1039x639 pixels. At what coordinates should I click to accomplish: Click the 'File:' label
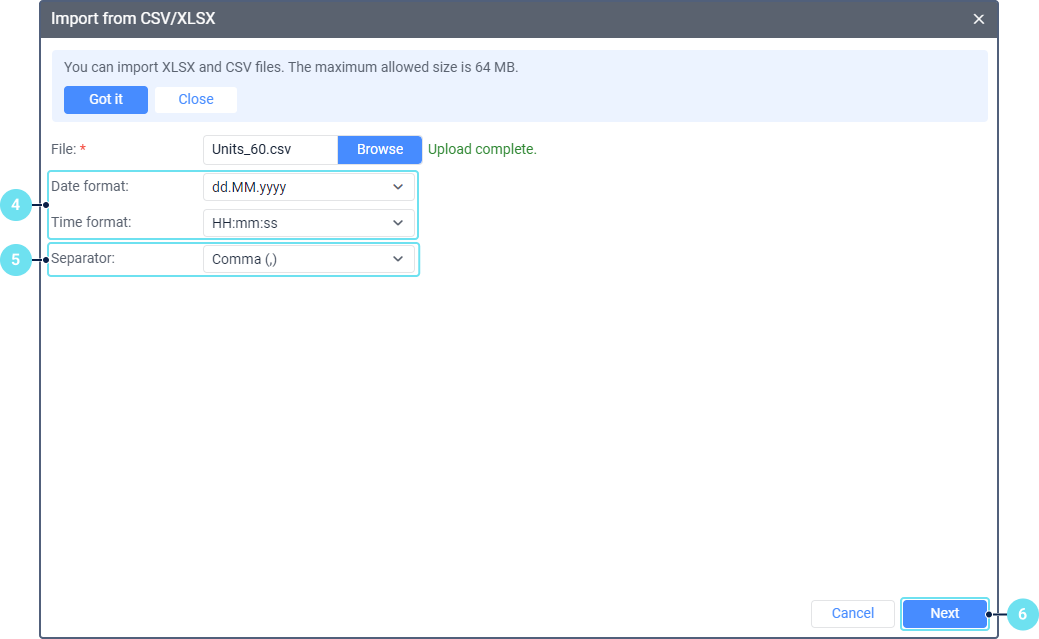(x=68, y=149)
